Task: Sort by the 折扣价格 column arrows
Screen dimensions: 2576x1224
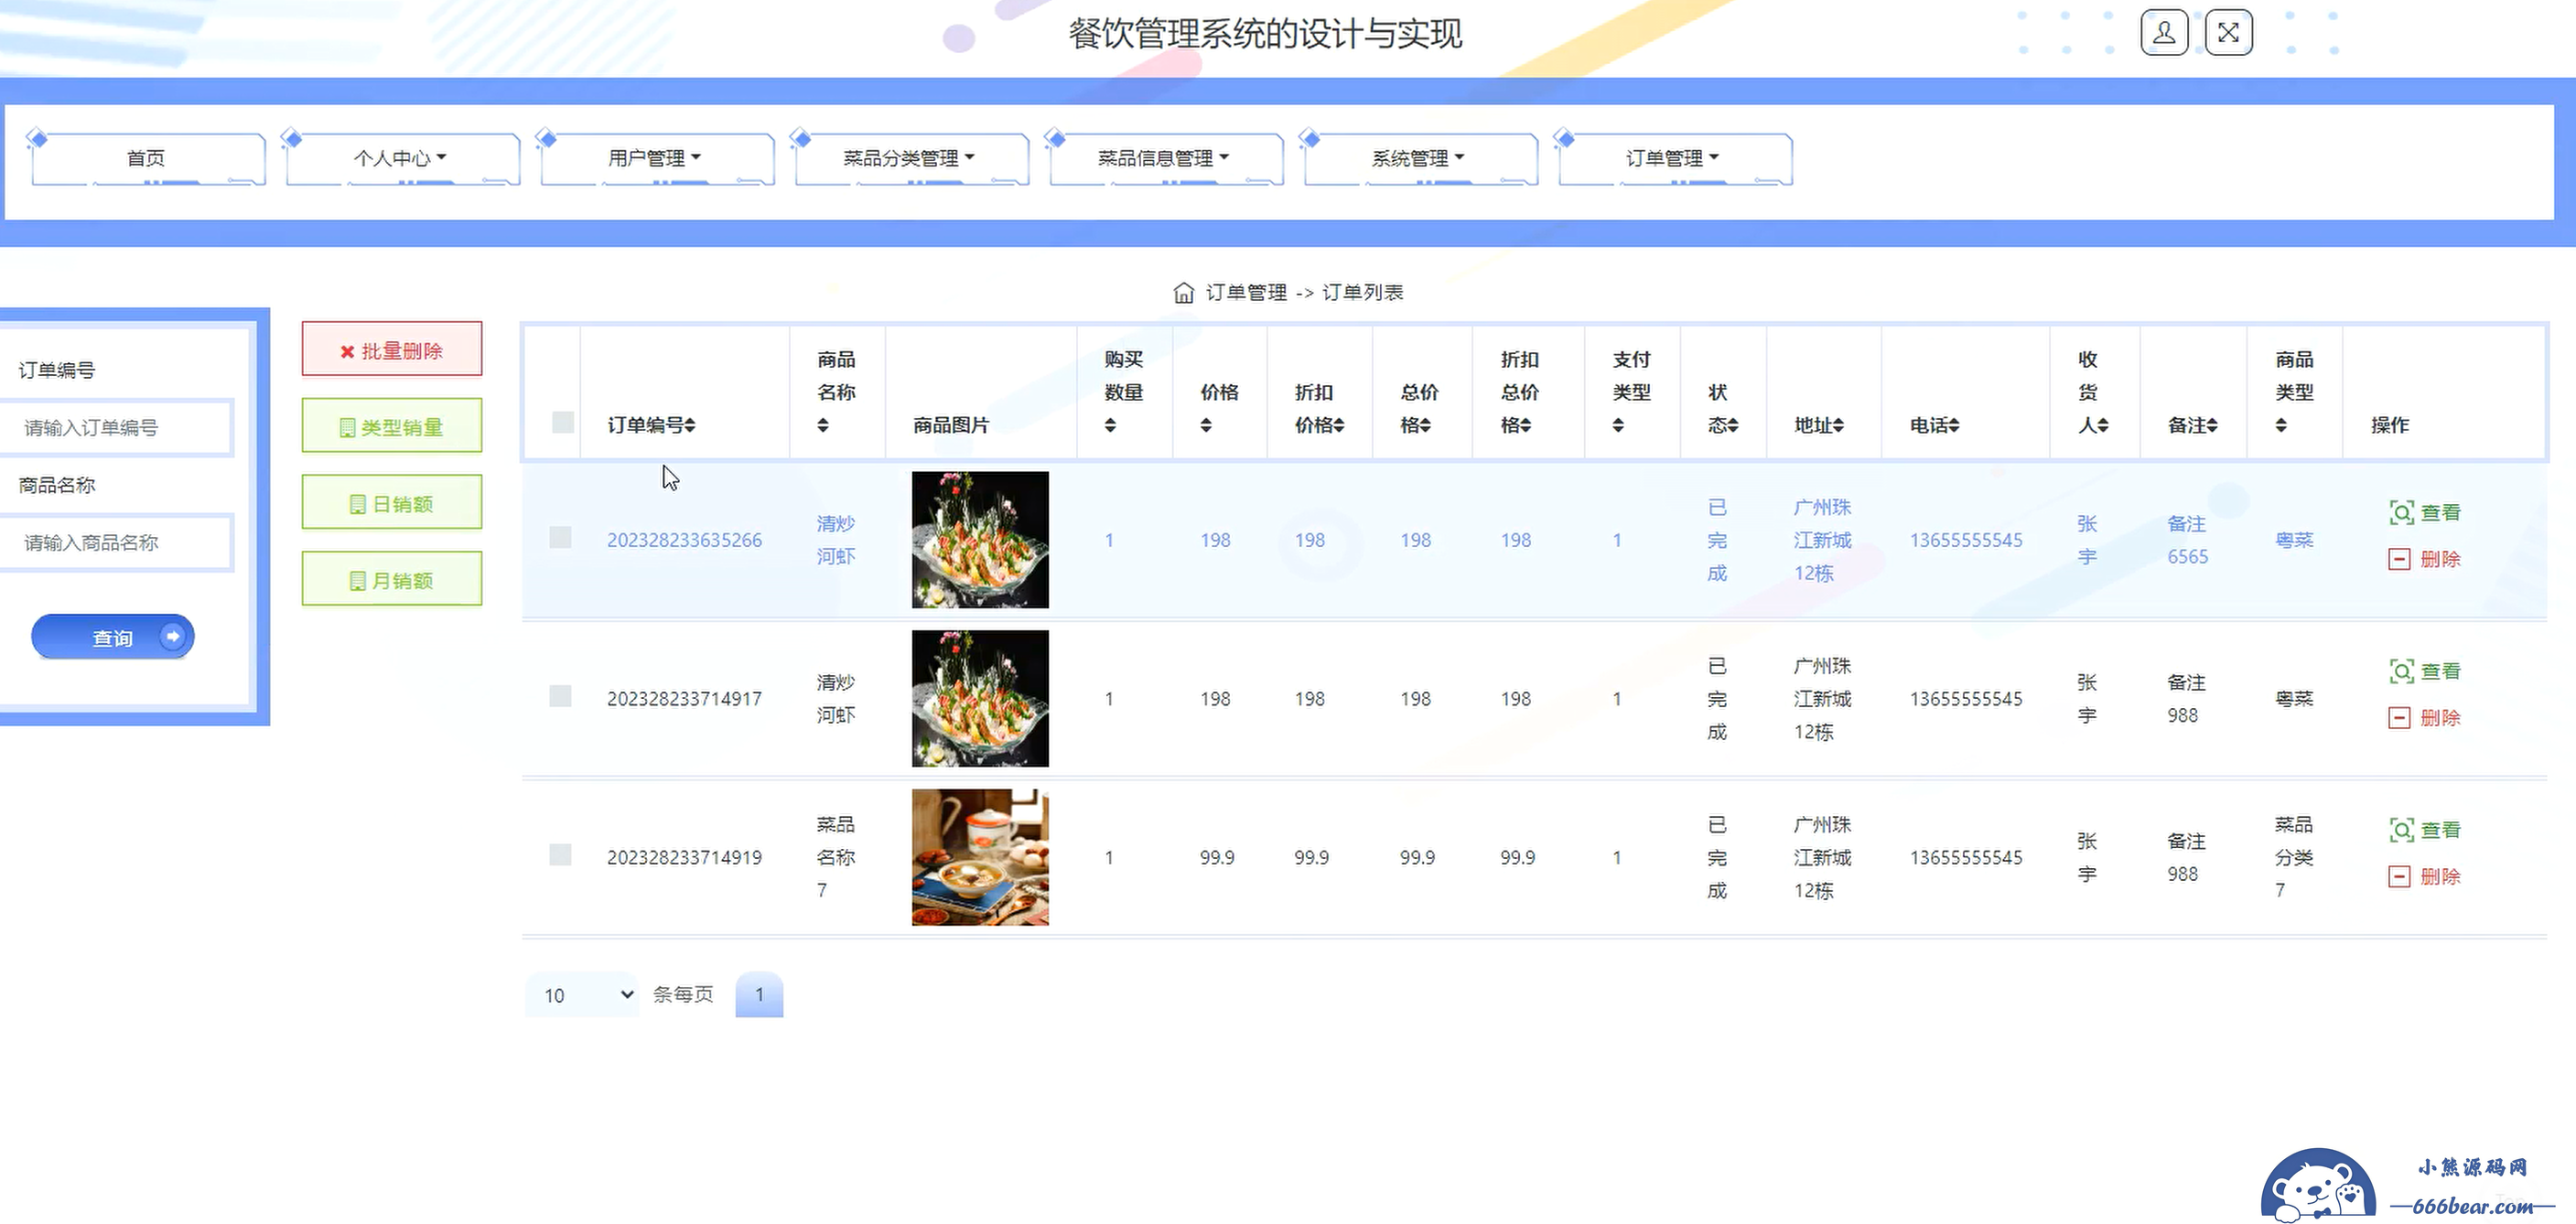Action: pos(1339,425)
